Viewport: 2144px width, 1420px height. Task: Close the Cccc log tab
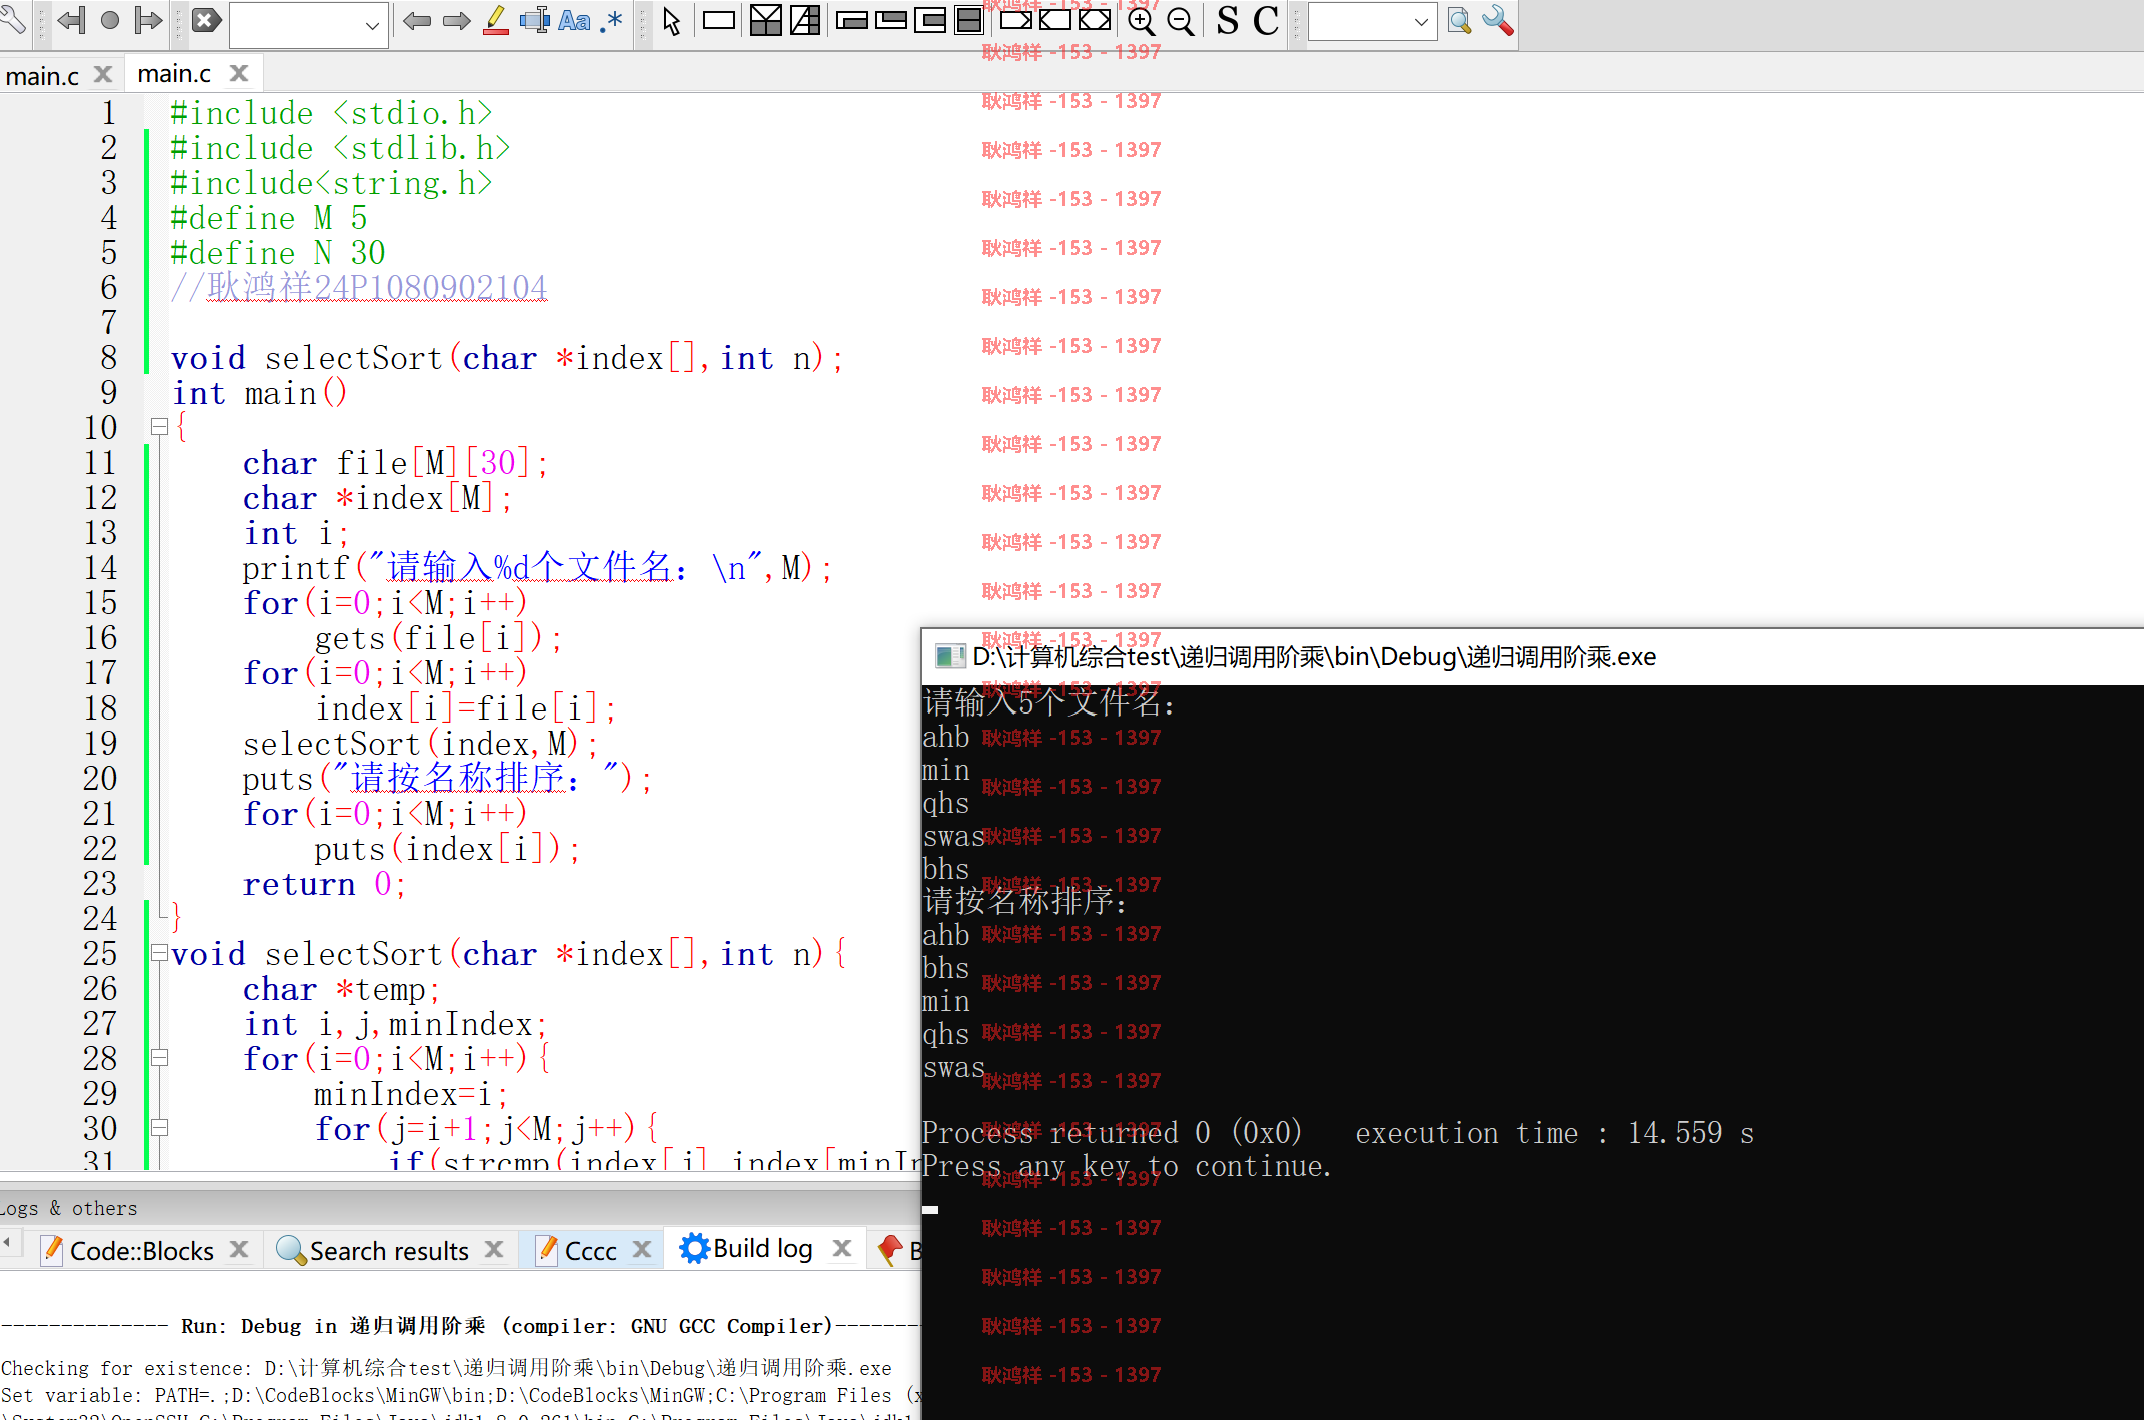click(x=642, y=1249)
